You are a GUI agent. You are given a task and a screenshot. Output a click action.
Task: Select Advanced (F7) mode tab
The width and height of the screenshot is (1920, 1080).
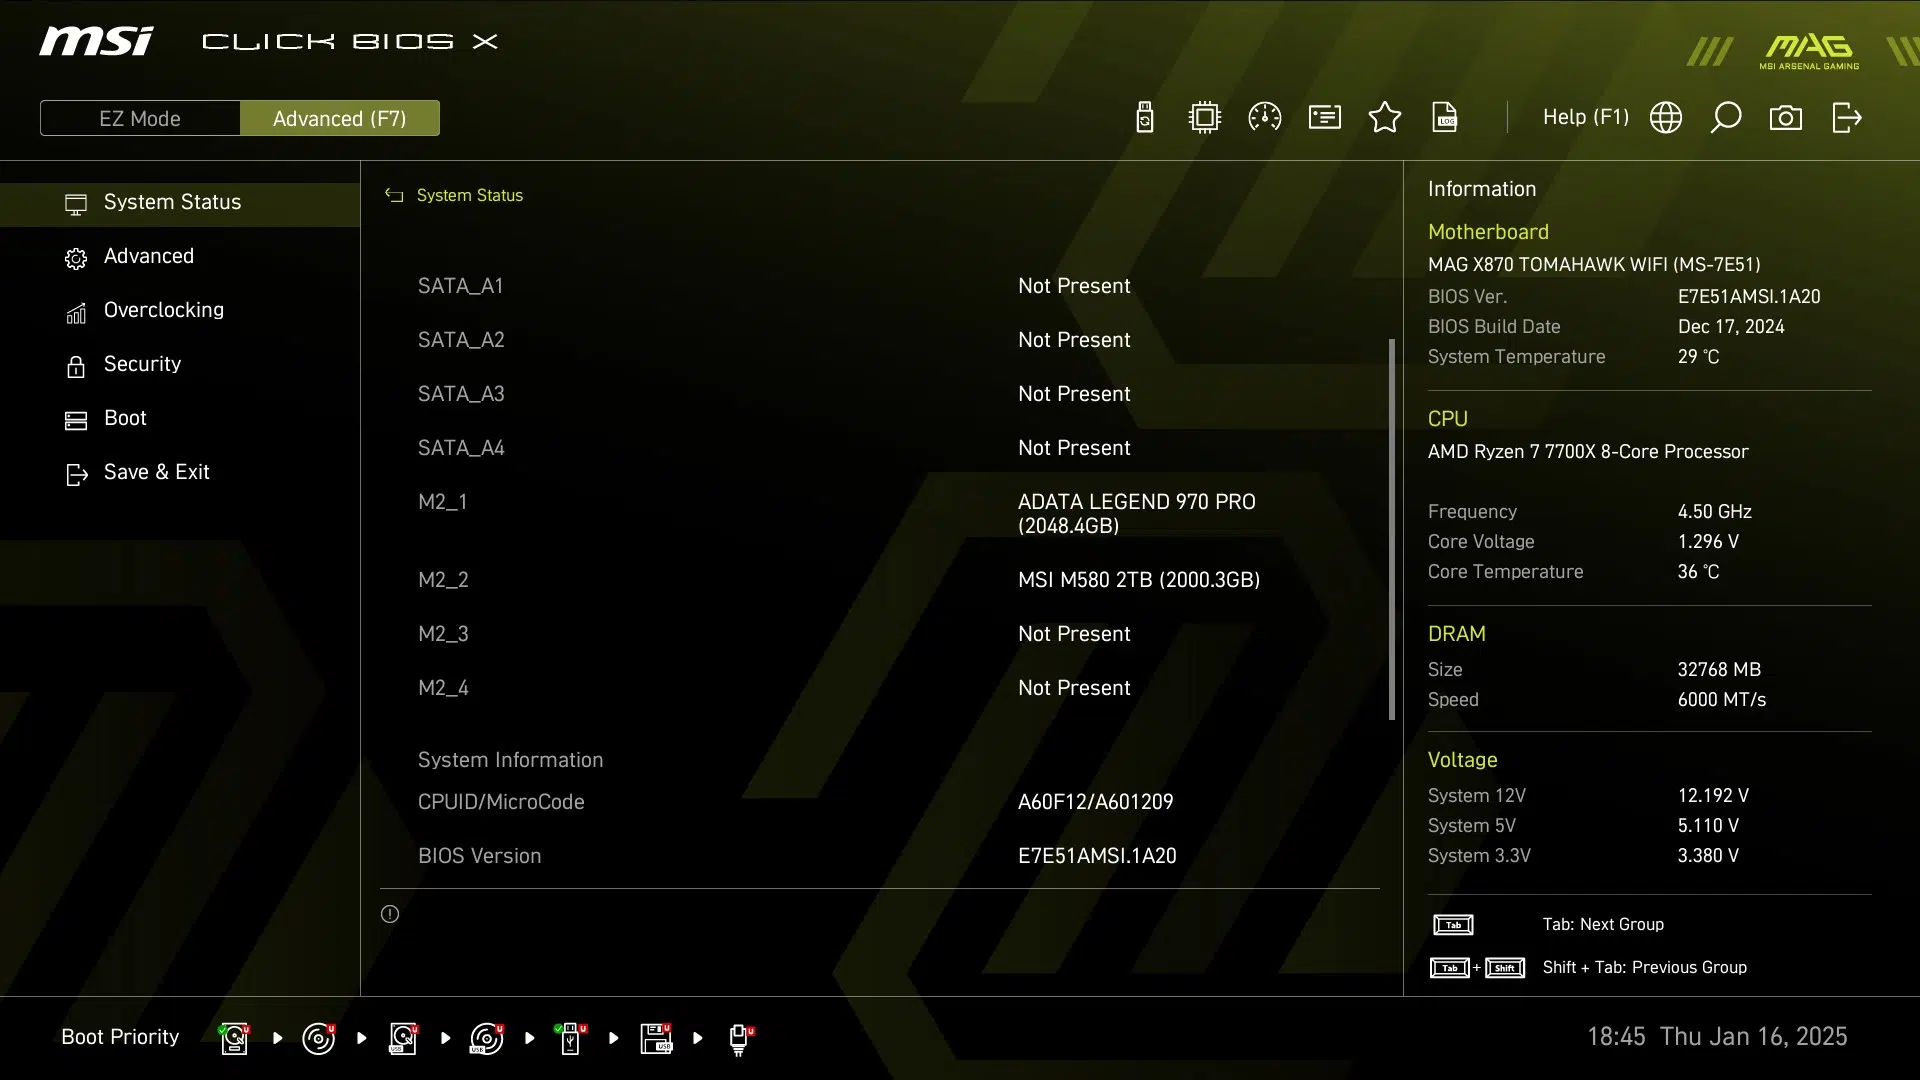tap(340, 118)
